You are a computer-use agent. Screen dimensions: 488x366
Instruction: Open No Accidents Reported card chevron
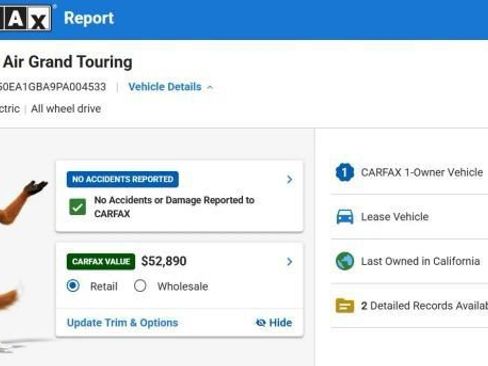(289, 180)
